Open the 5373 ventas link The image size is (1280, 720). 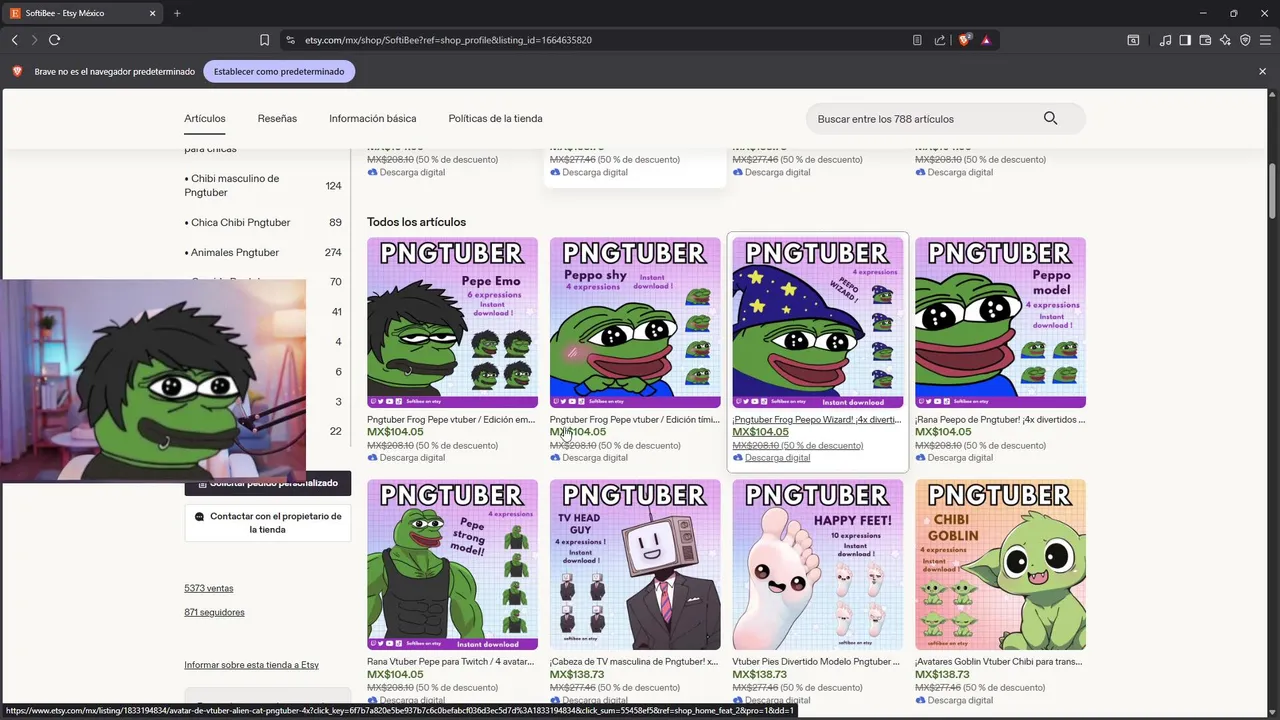209,588
